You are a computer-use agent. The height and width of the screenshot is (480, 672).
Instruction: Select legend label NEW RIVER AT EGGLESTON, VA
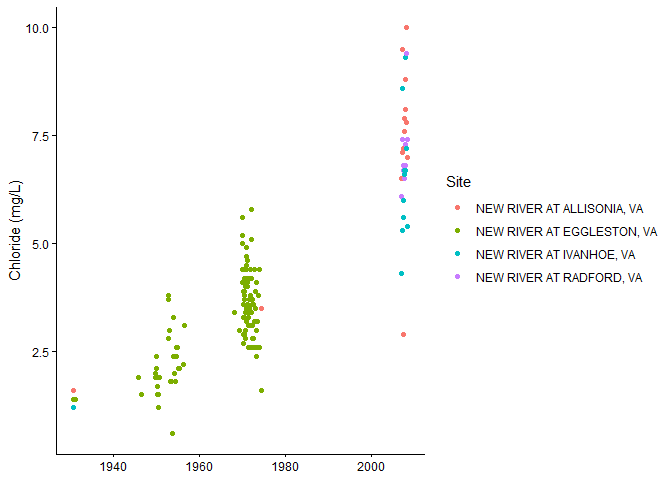566,232
